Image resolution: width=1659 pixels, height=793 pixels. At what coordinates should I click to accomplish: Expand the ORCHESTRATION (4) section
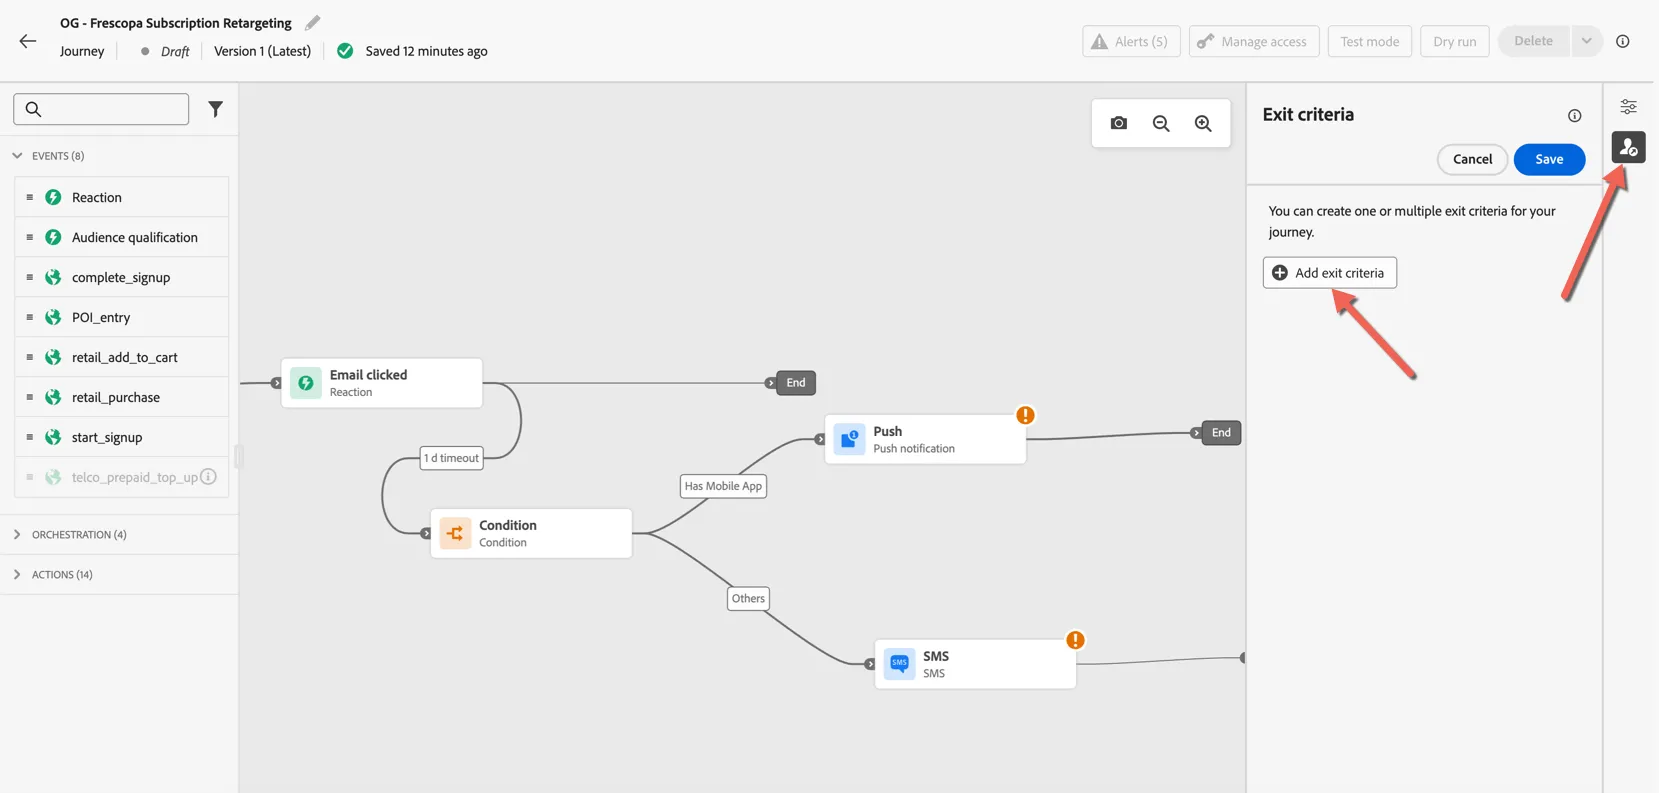17,535
